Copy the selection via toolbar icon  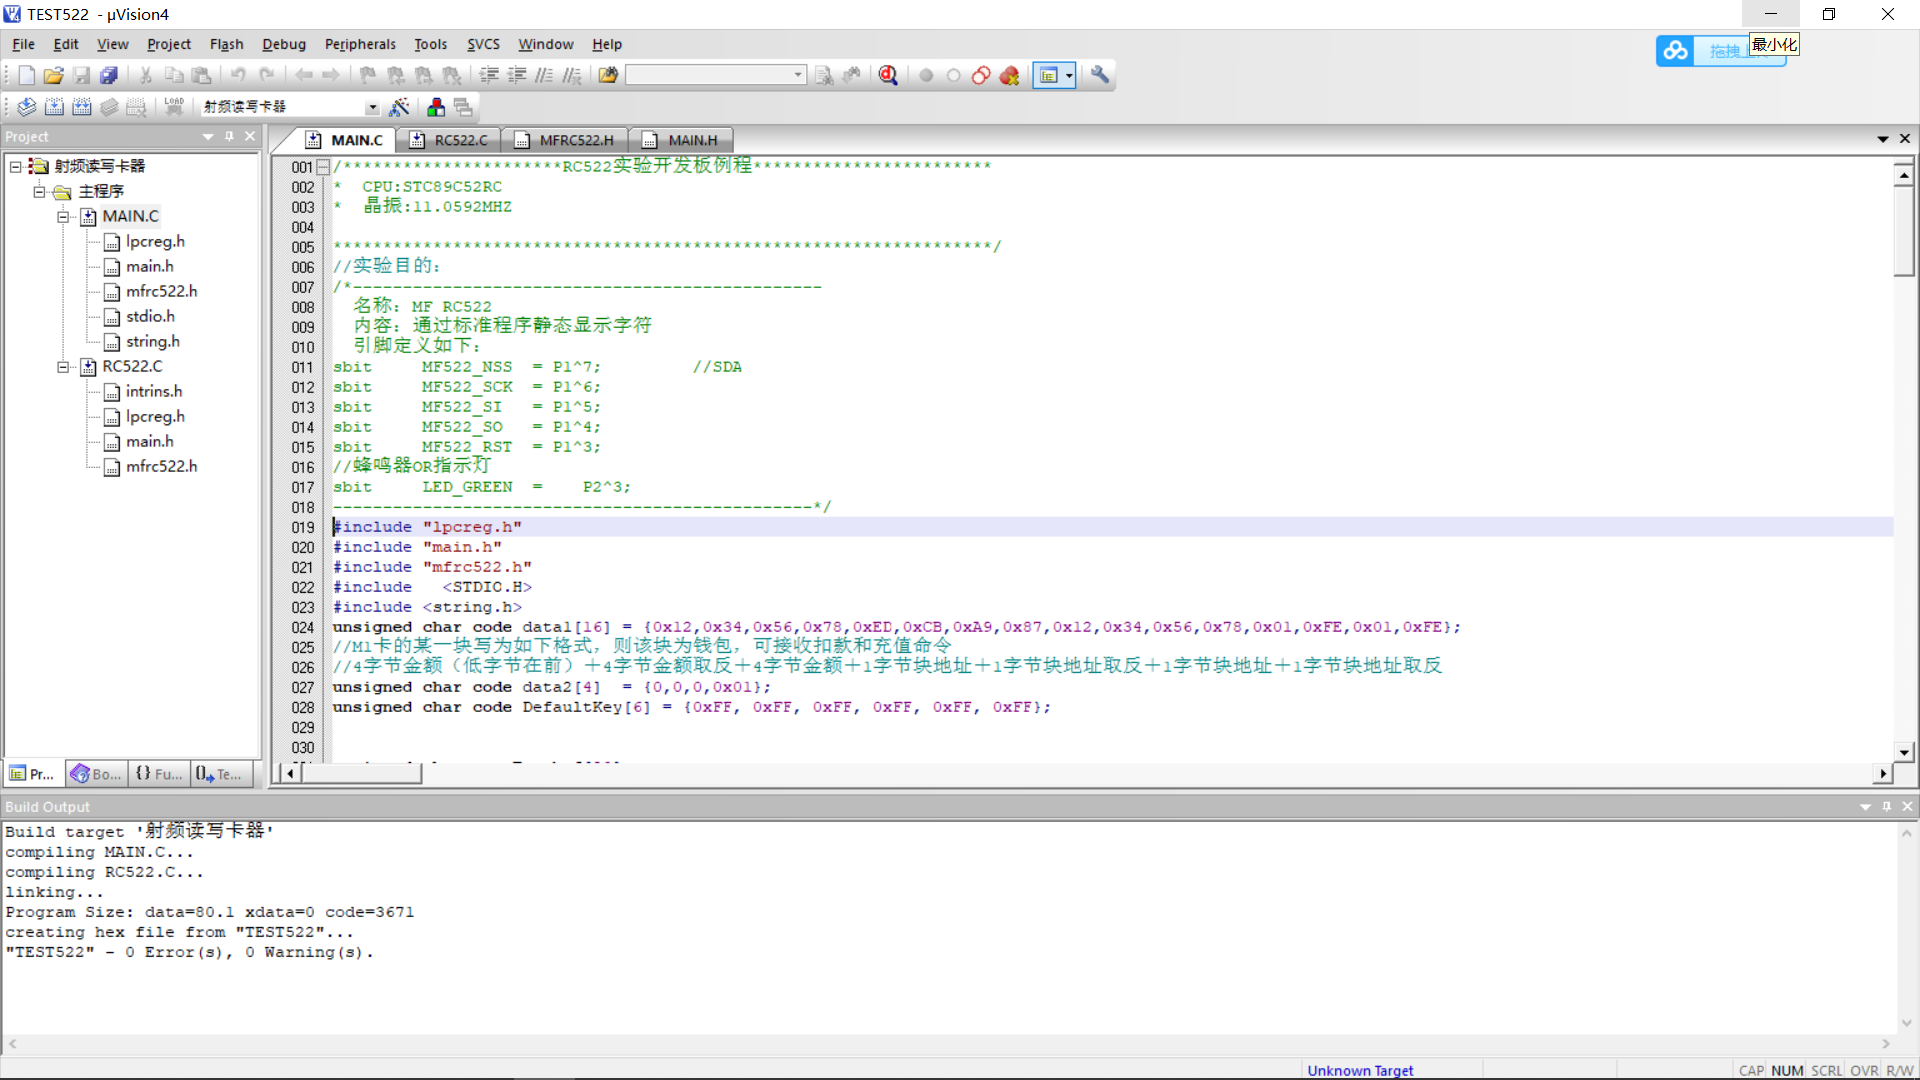point(173,75)
